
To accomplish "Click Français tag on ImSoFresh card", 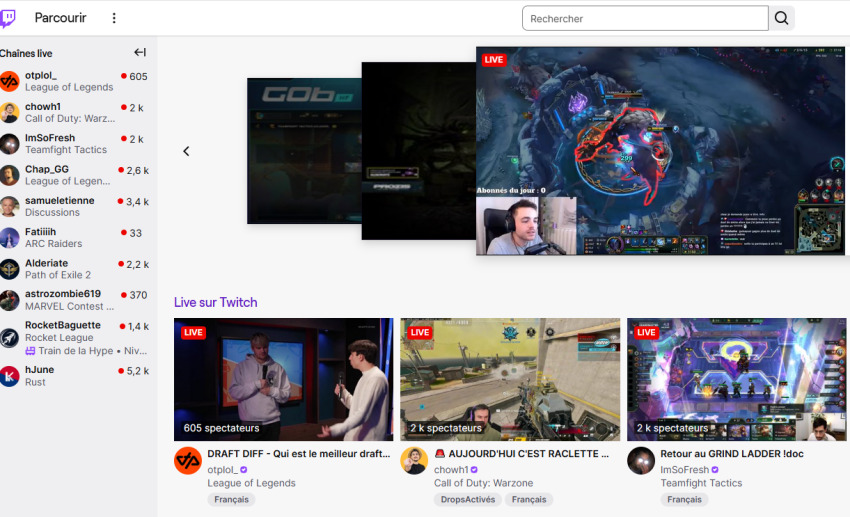I will point(684,500).
